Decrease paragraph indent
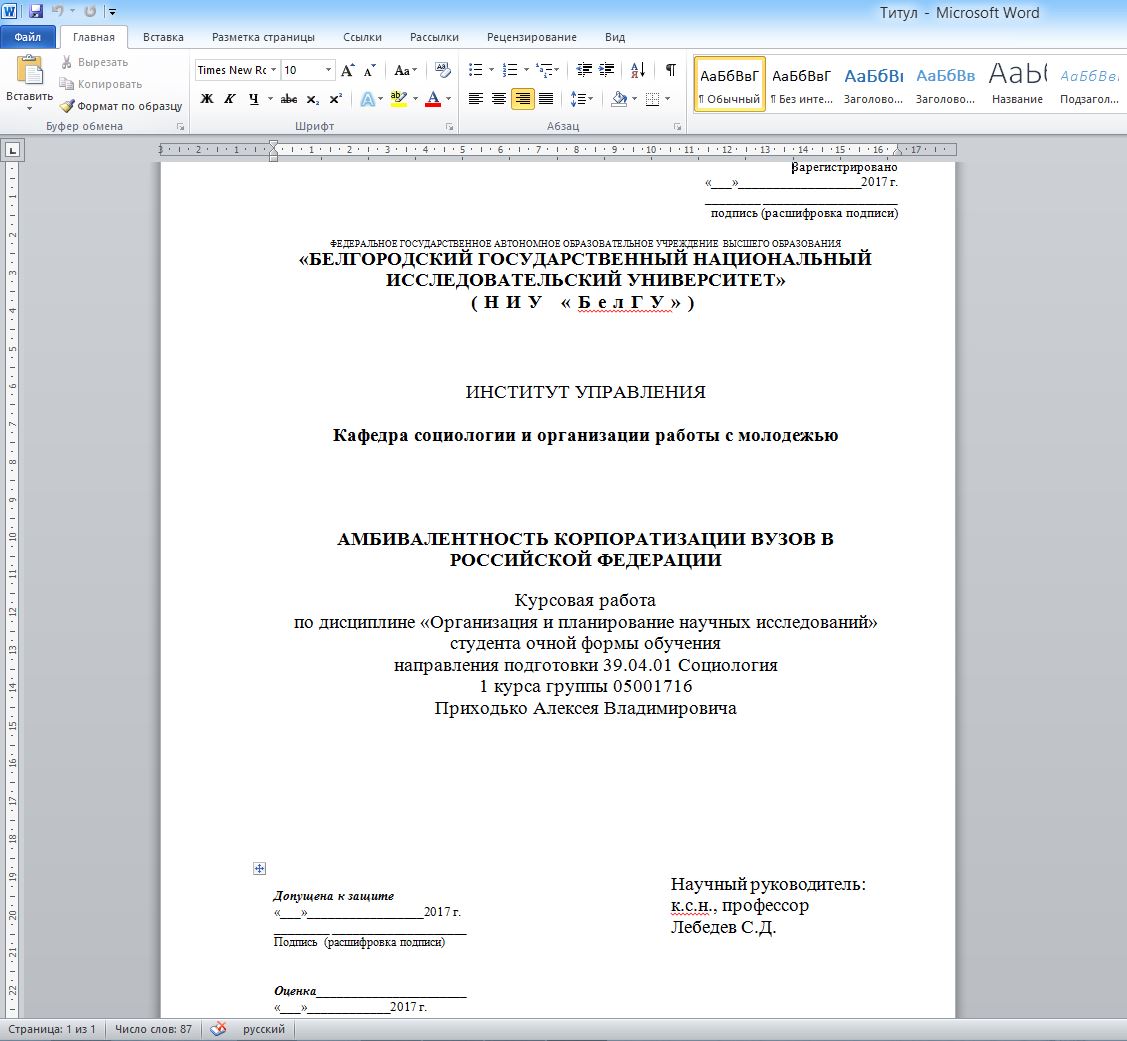The width and height of the screenshot is (1127, 1041). click(584, 70)
